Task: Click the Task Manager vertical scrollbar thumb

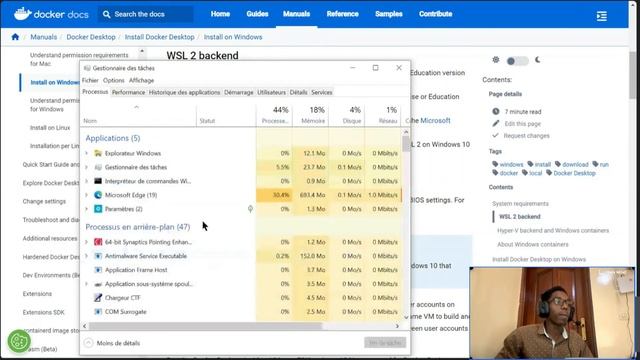Action: point(405,144)
